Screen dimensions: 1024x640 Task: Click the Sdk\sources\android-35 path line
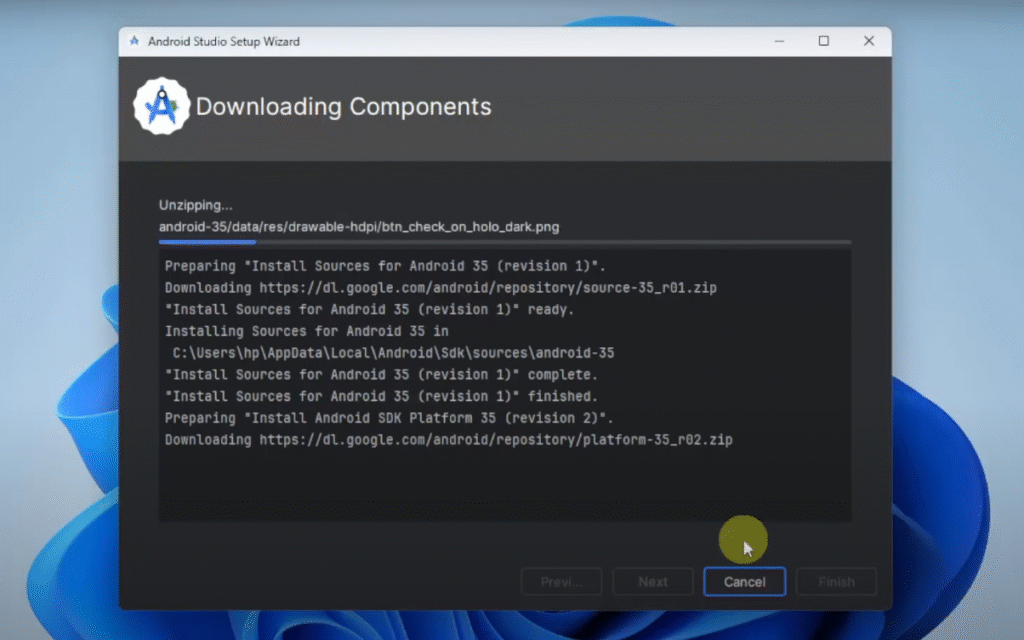coord(393,353)
